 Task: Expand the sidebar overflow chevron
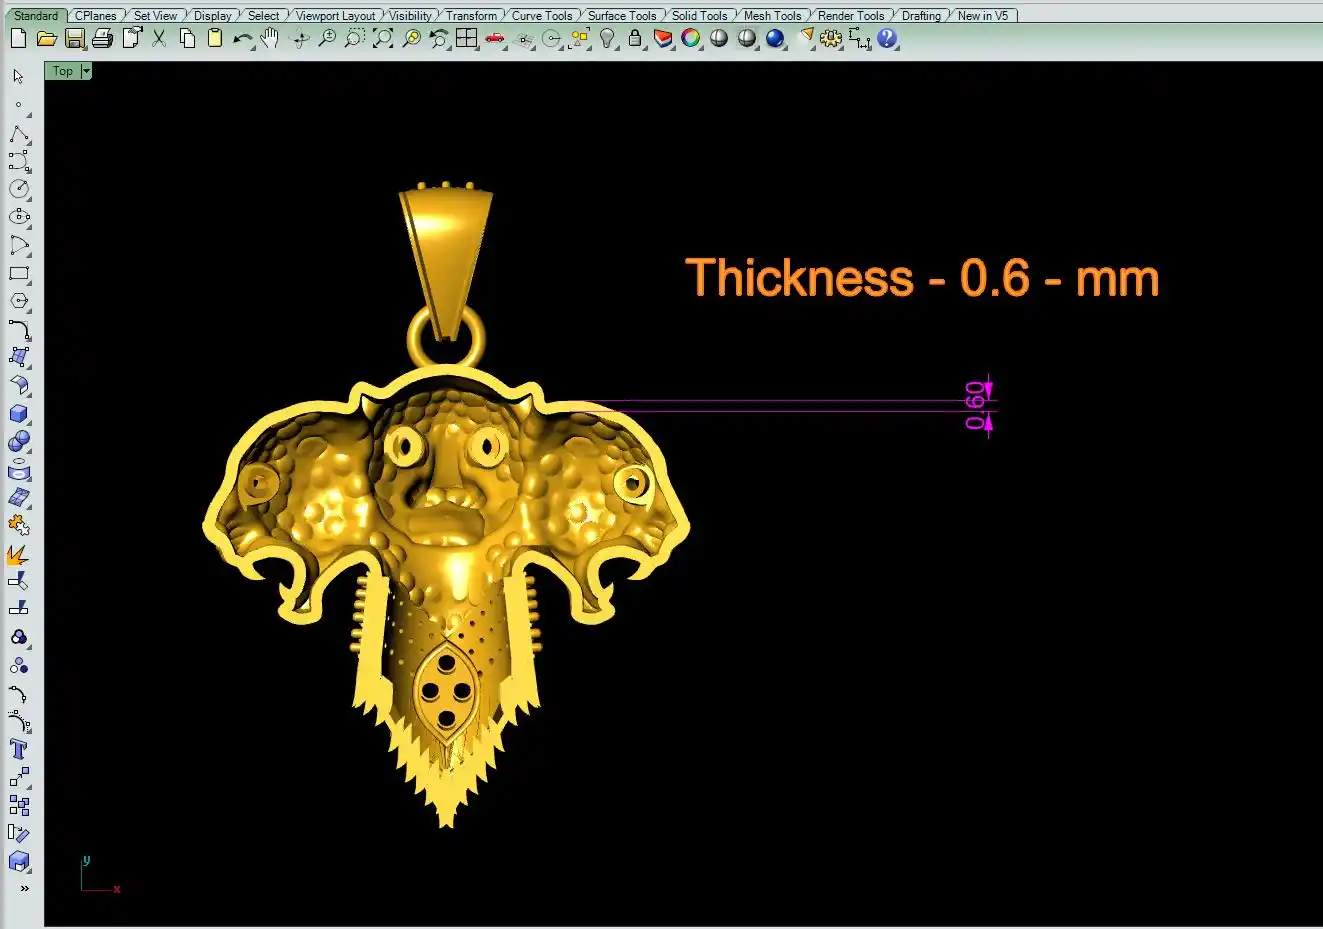[24, 888]
